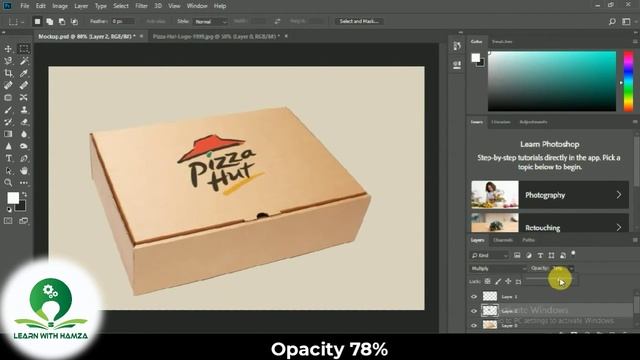Click the Search magnifier icon top right
The width and height of the screenshot is (640, 360).
pyautogui.click(x=612, y=22)
